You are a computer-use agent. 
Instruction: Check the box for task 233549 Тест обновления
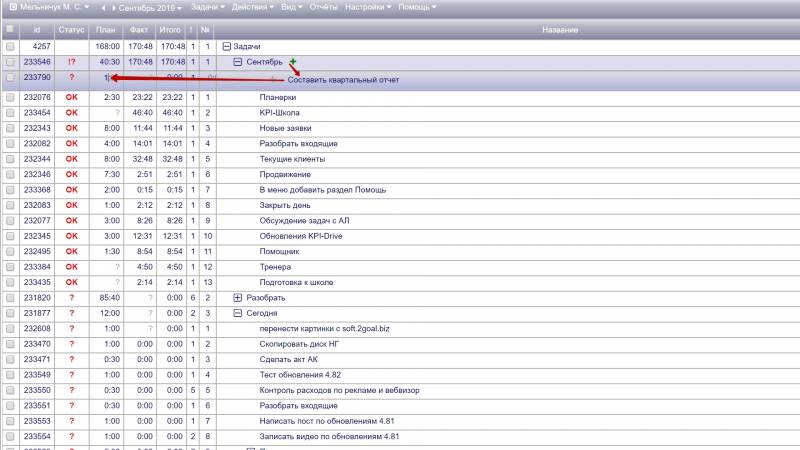10,375
